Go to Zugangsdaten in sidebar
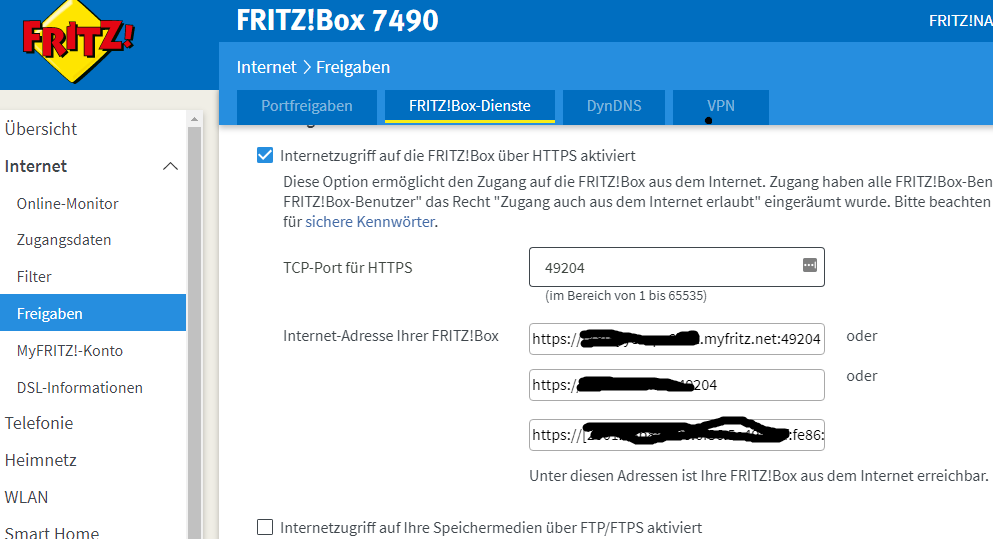993x539 pixels. (64, 240)
